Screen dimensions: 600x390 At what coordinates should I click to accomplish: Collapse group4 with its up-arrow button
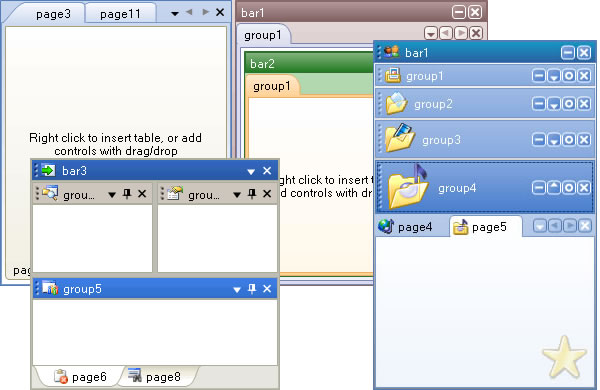coord(554,188)
